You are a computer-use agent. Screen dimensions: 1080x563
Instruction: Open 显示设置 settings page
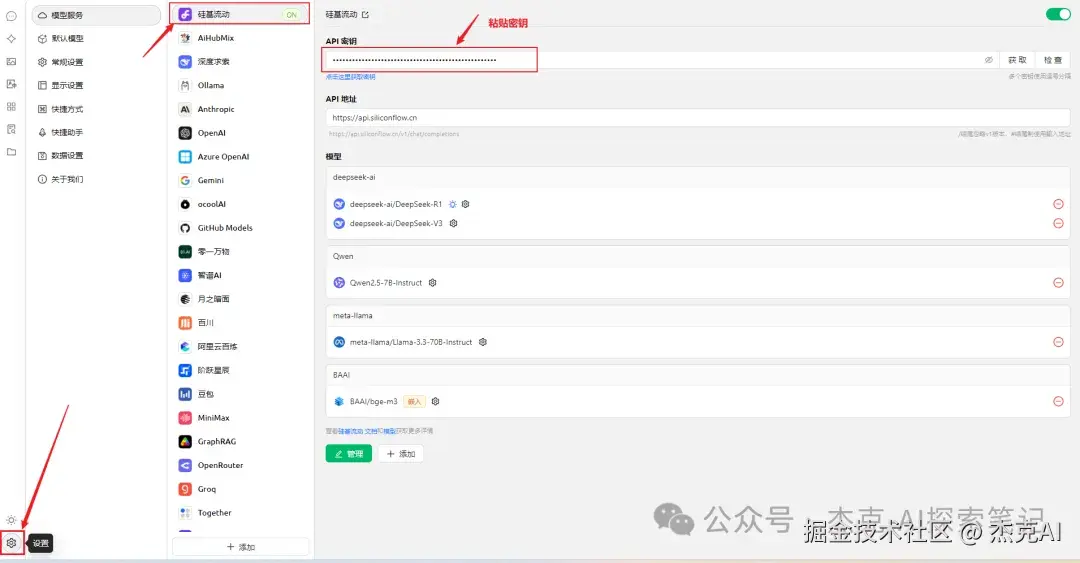click(x=96, y=85)
